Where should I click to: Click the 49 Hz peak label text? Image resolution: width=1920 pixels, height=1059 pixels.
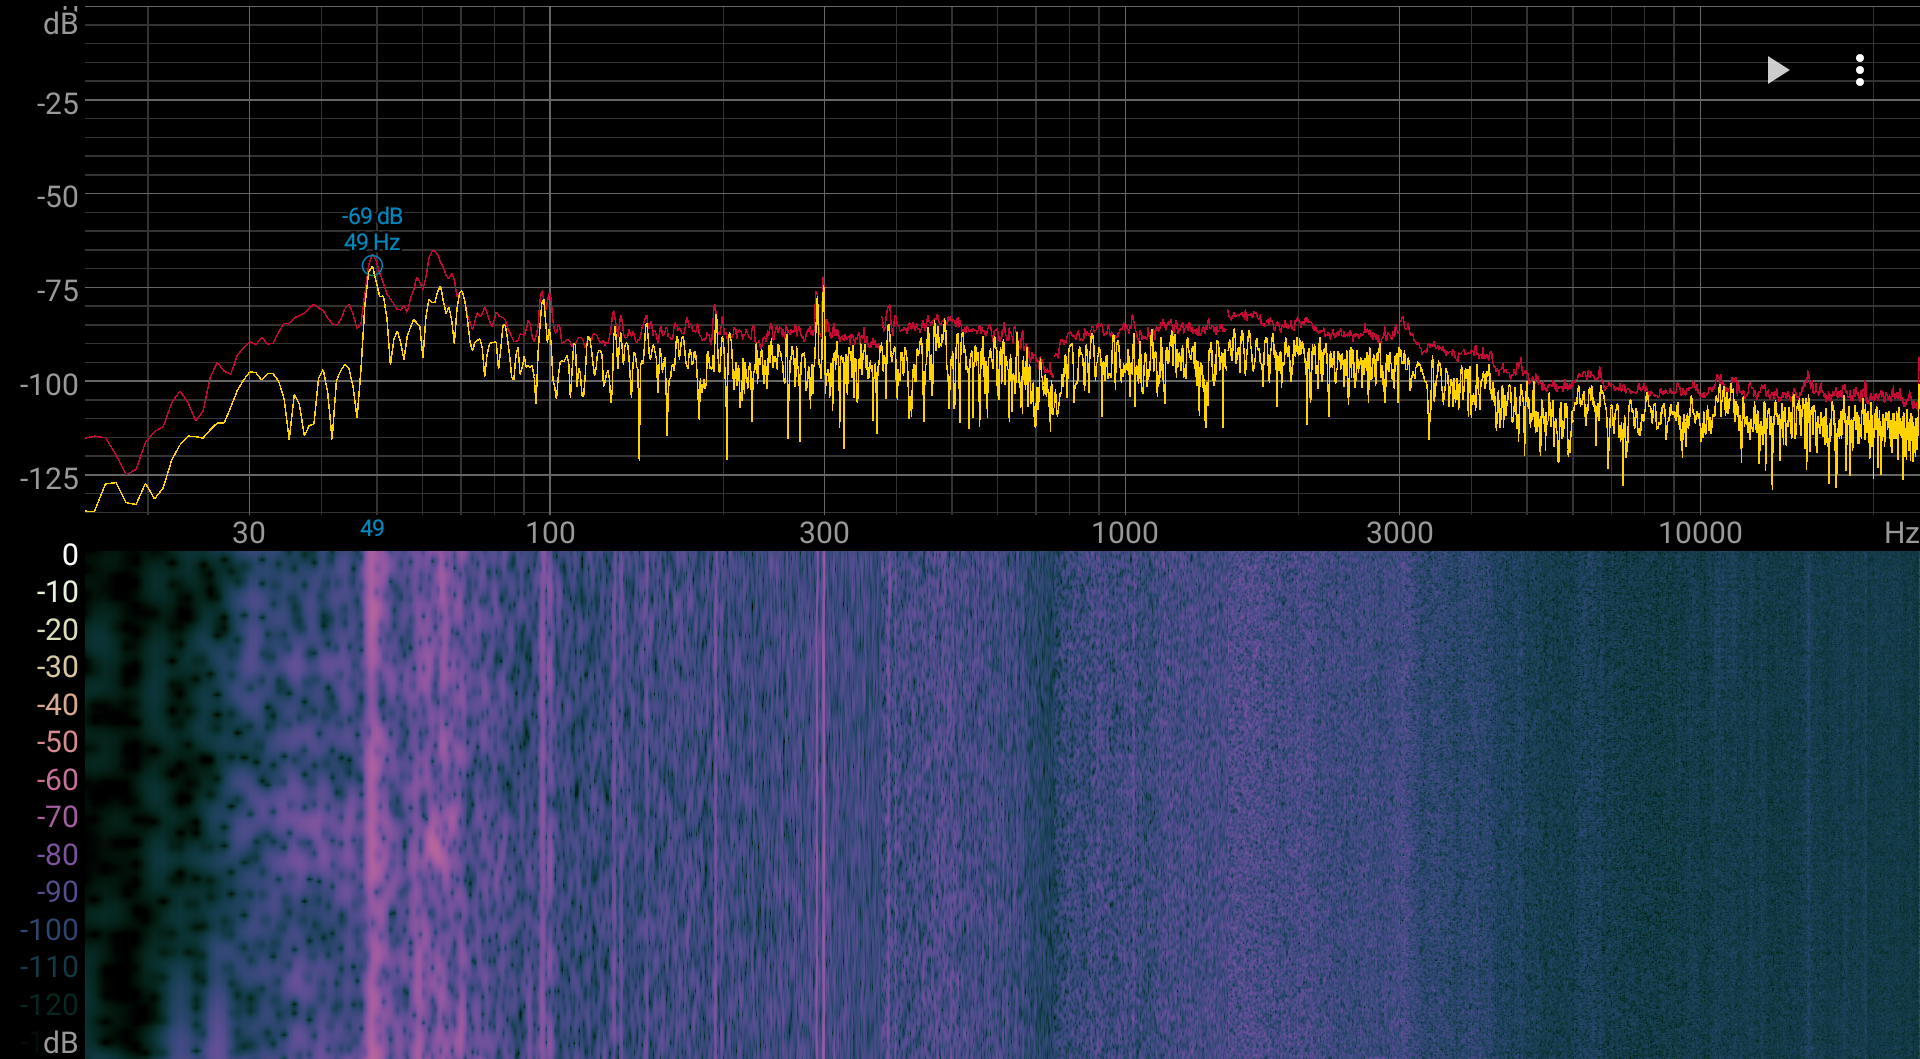click(x=372, y=242)
